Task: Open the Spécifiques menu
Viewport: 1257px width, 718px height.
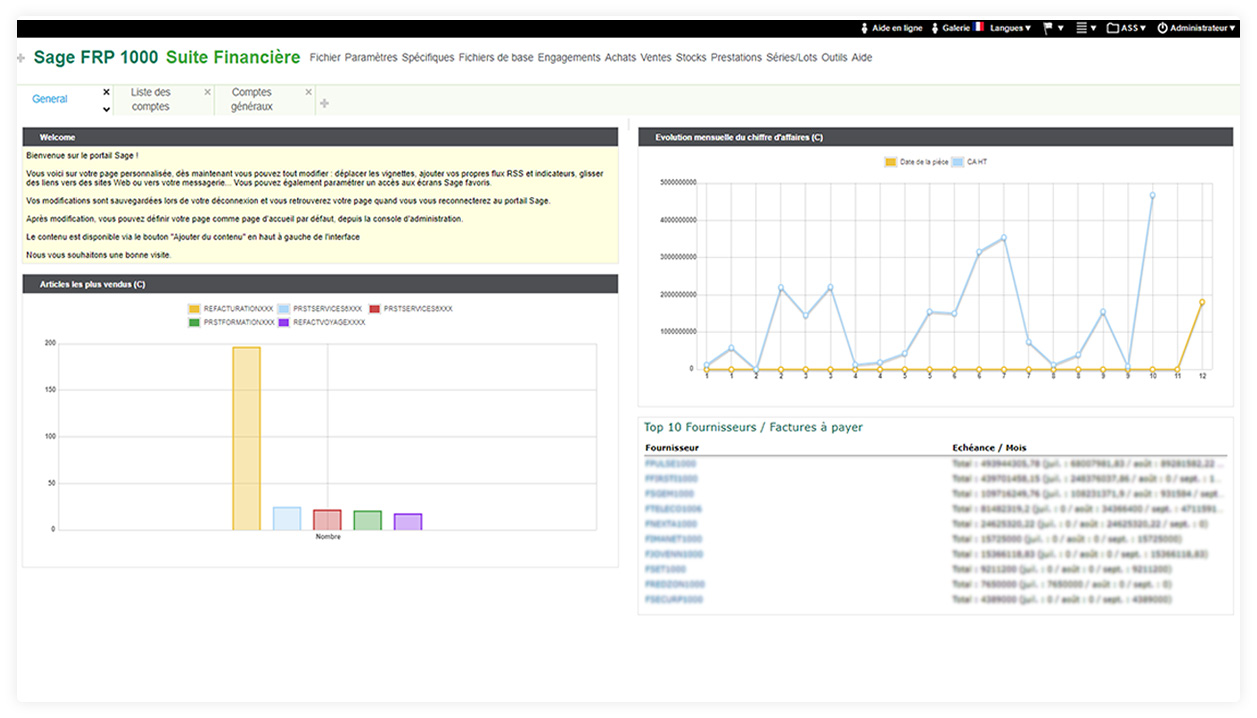Action: coord(428,58)
